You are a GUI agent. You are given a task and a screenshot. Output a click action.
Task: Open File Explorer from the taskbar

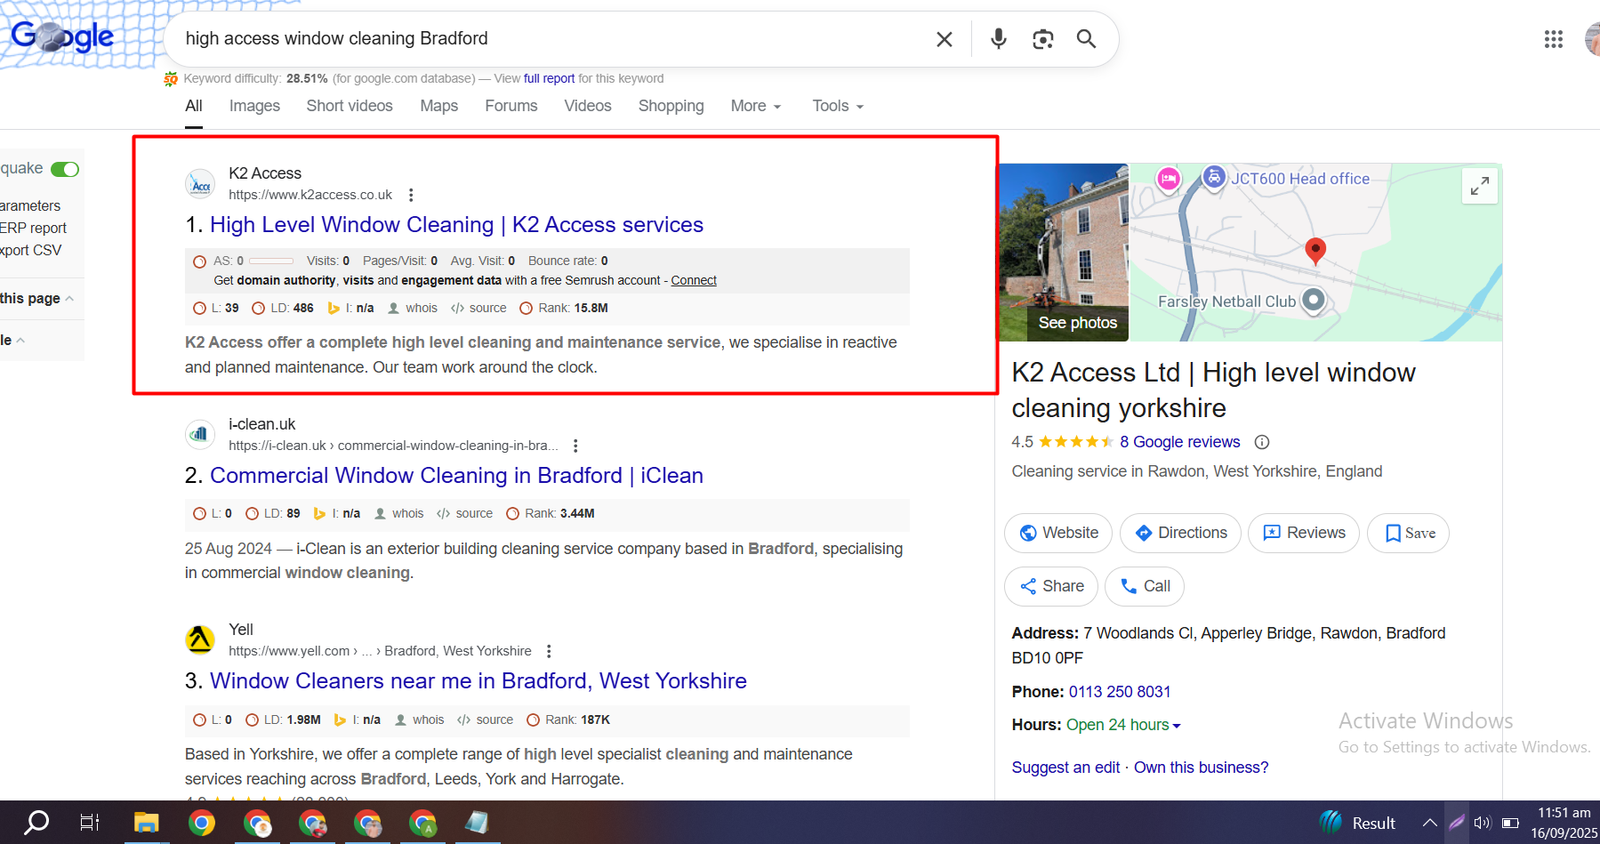coord(147,823)
